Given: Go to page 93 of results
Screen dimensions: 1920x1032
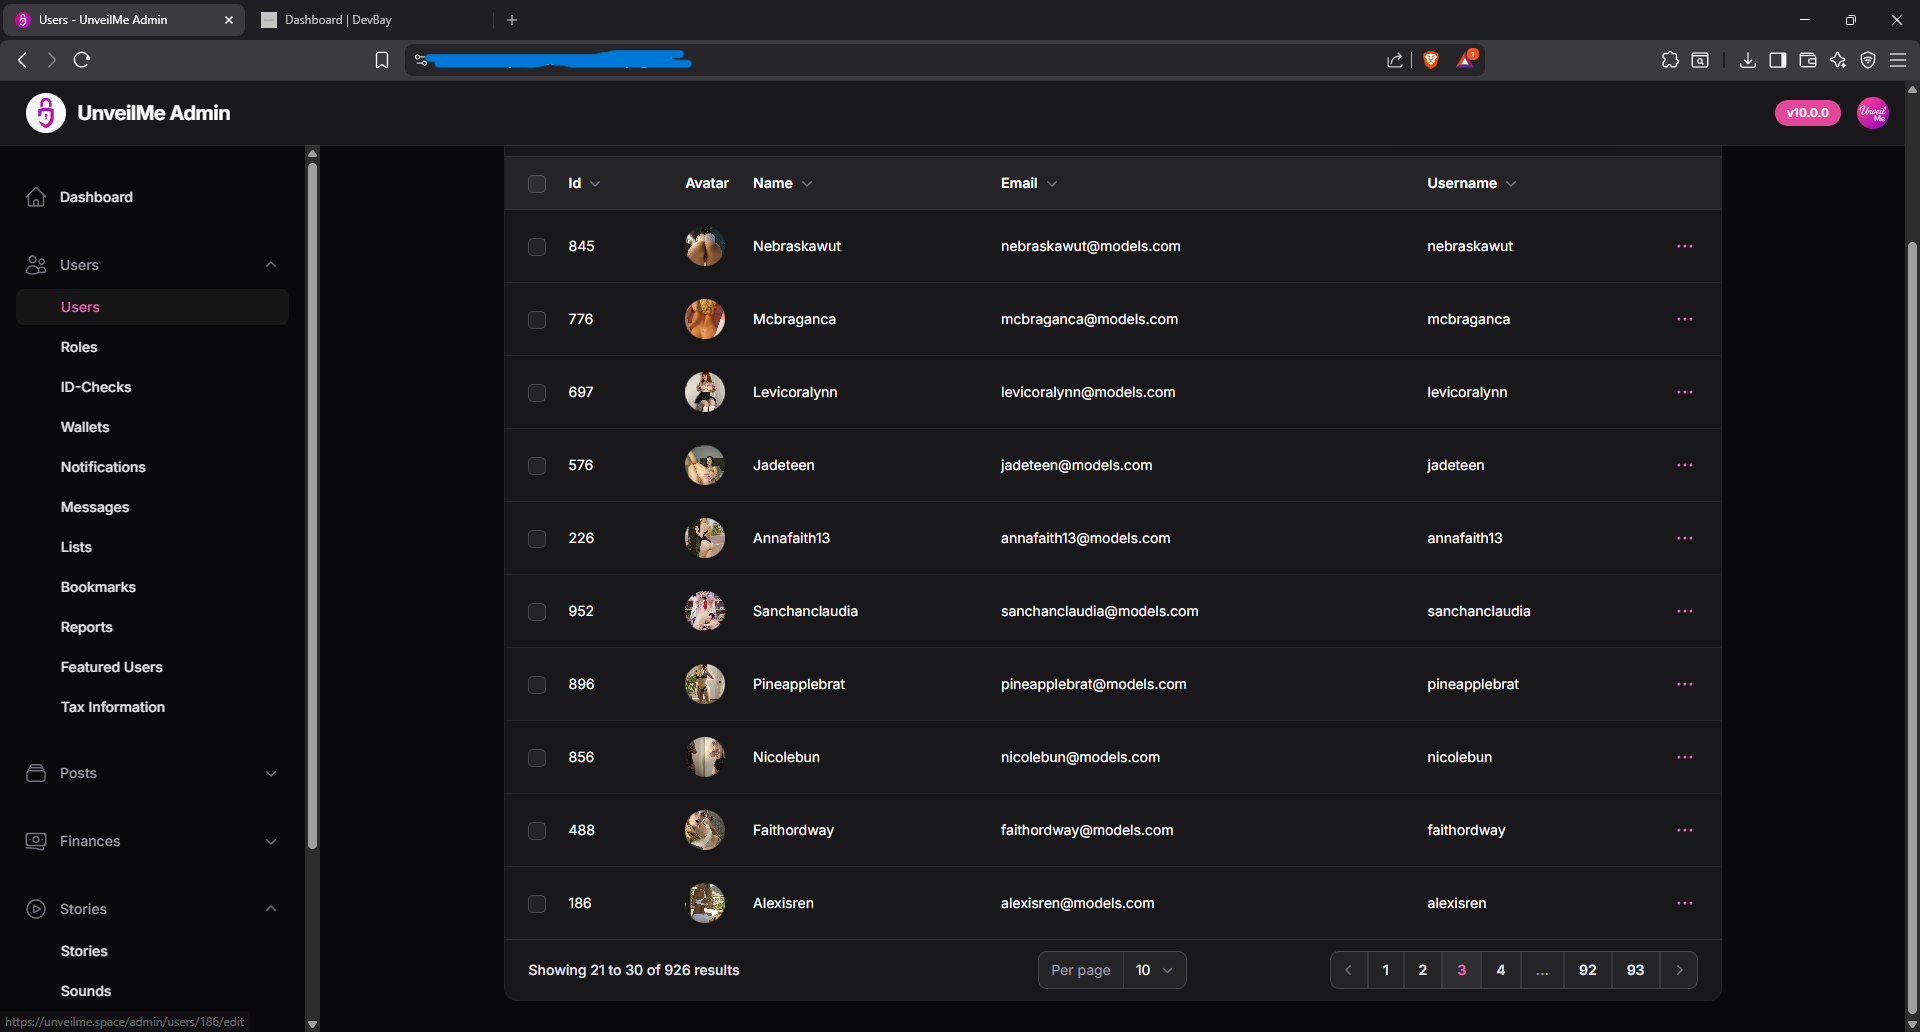Looking at the screenshot, I should pyautogui.click(x=1635, y=969).
